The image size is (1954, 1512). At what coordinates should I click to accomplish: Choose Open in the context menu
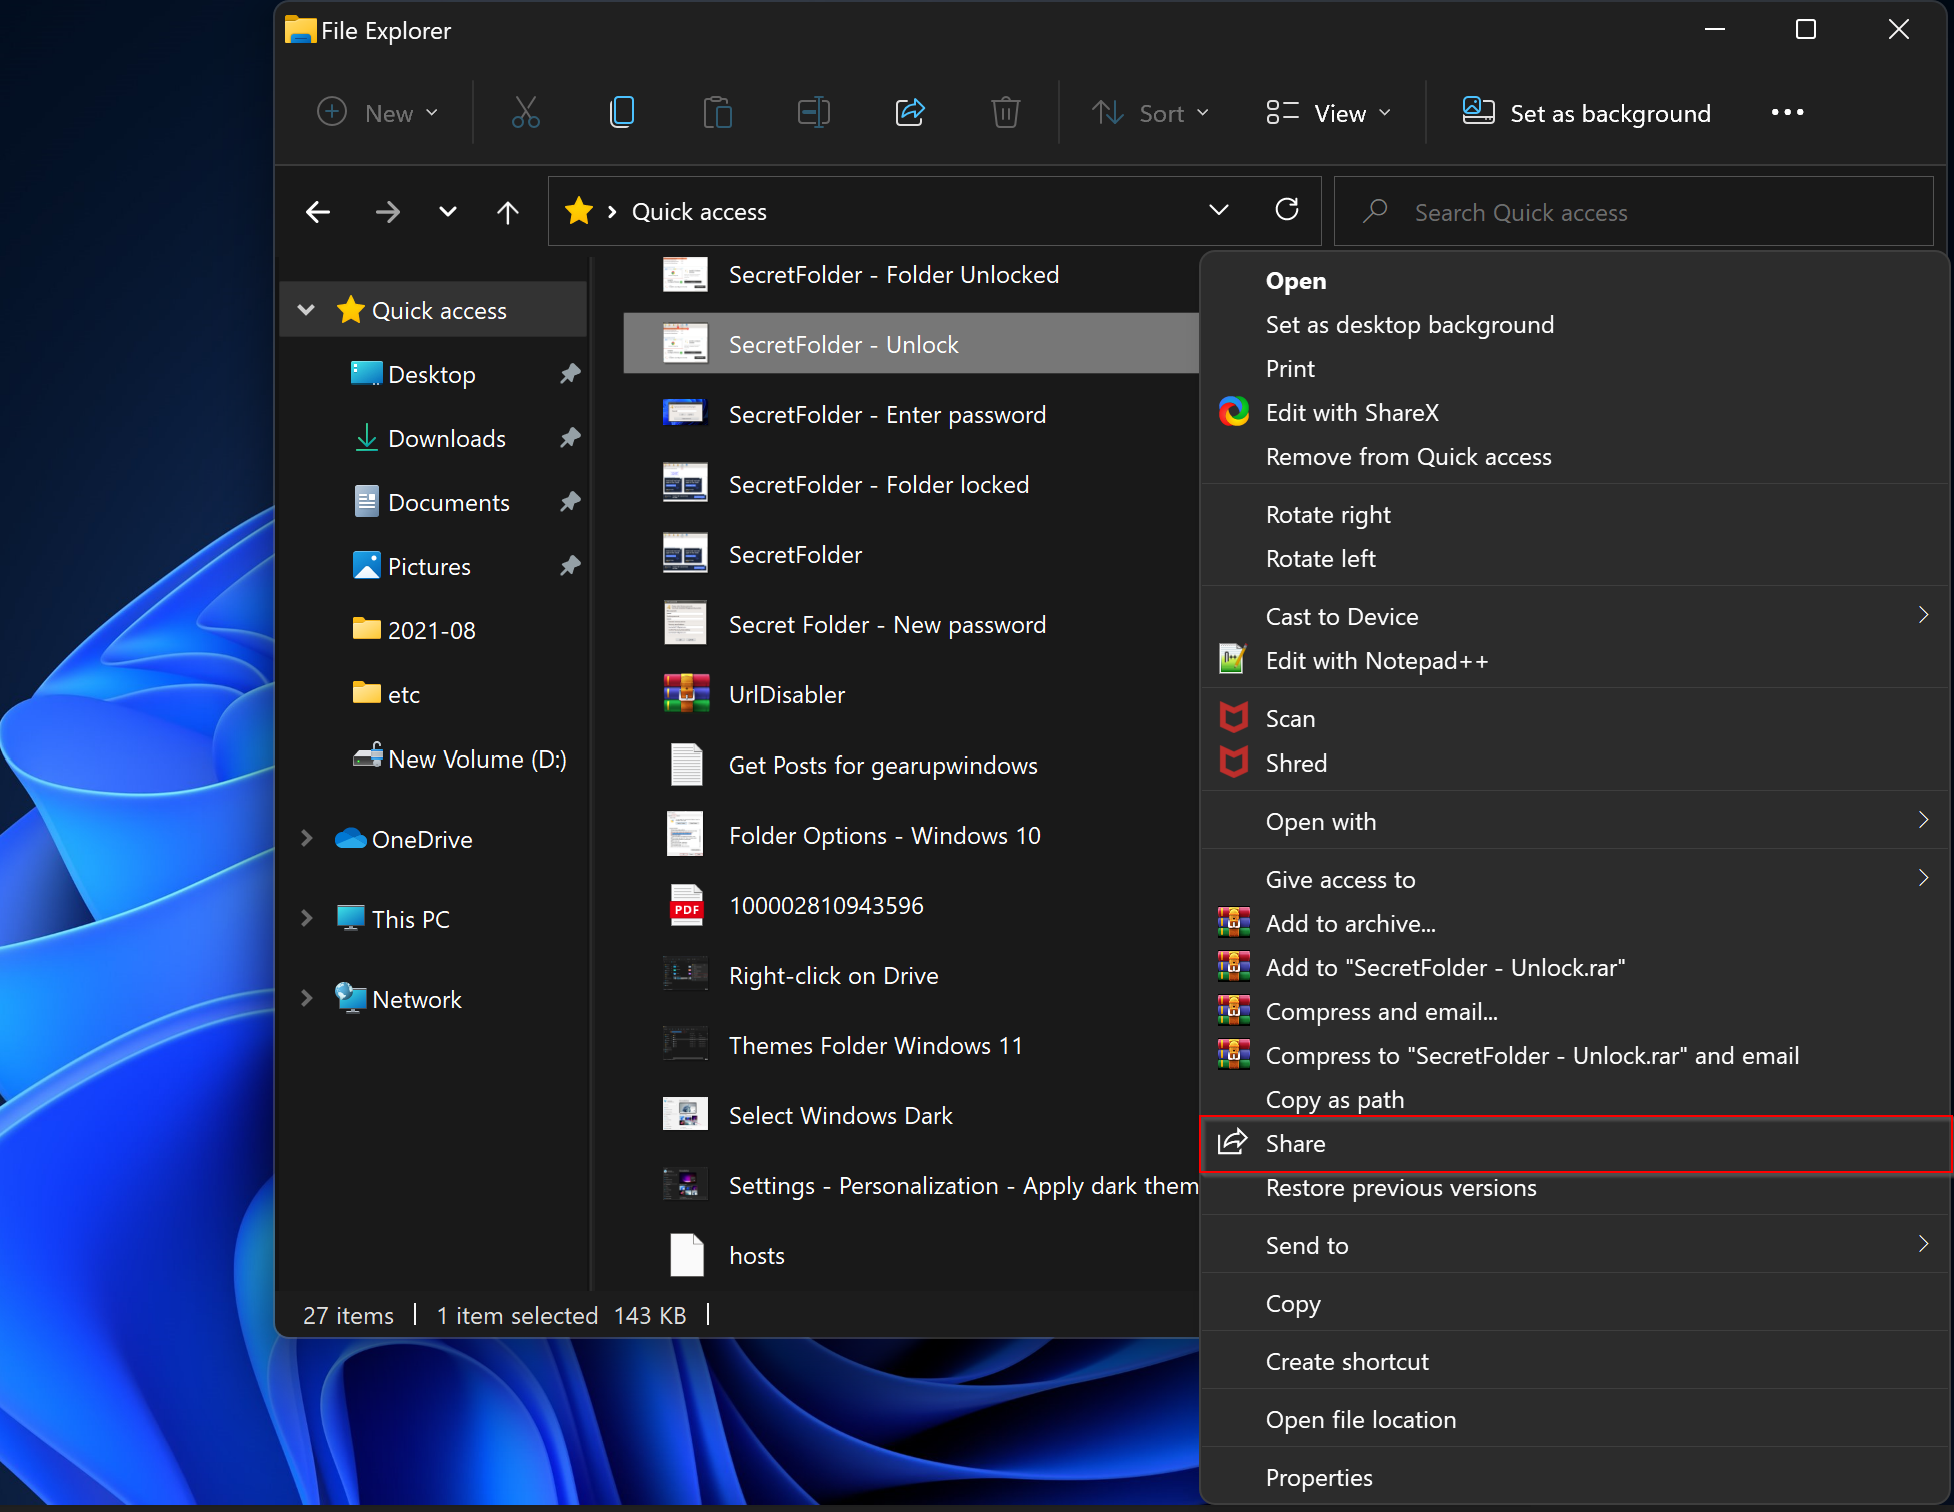(x=1574, y=281)
